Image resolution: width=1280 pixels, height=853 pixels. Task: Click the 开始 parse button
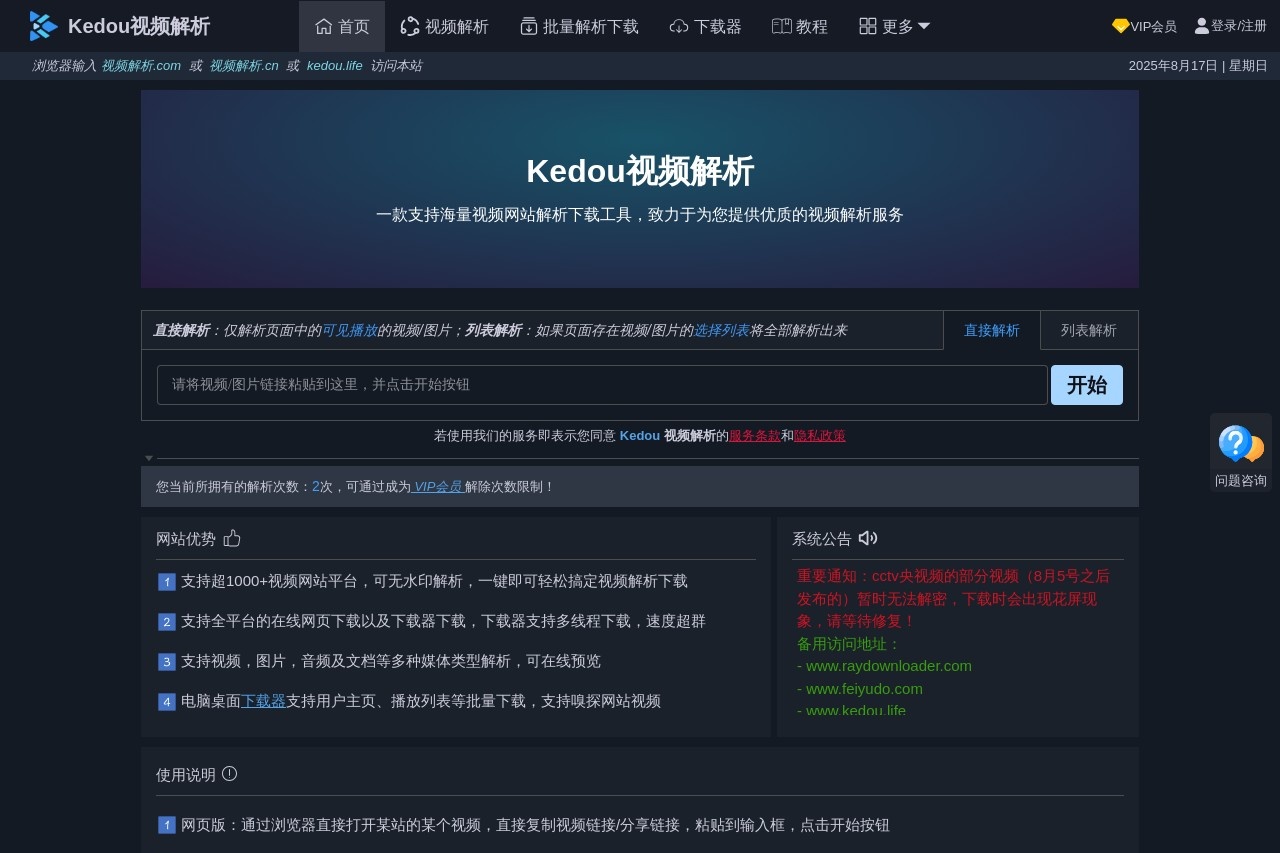[x=1087, y=385]
